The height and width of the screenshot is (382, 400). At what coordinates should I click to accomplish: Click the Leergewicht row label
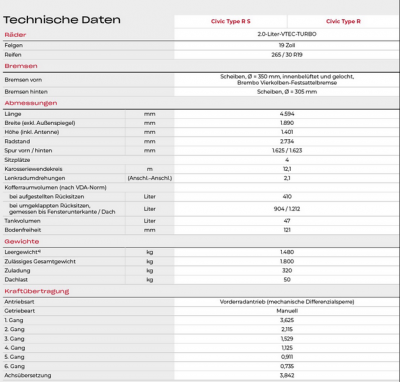[x=23, y=252]
